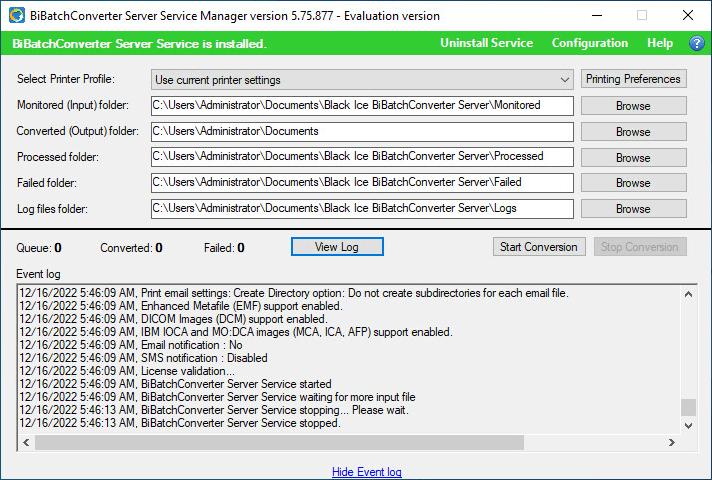Select the 'Enhanced Metafile (EMF) support enabled' line
This screenshot has height=480, width=712.
click(x=181, y=306)
